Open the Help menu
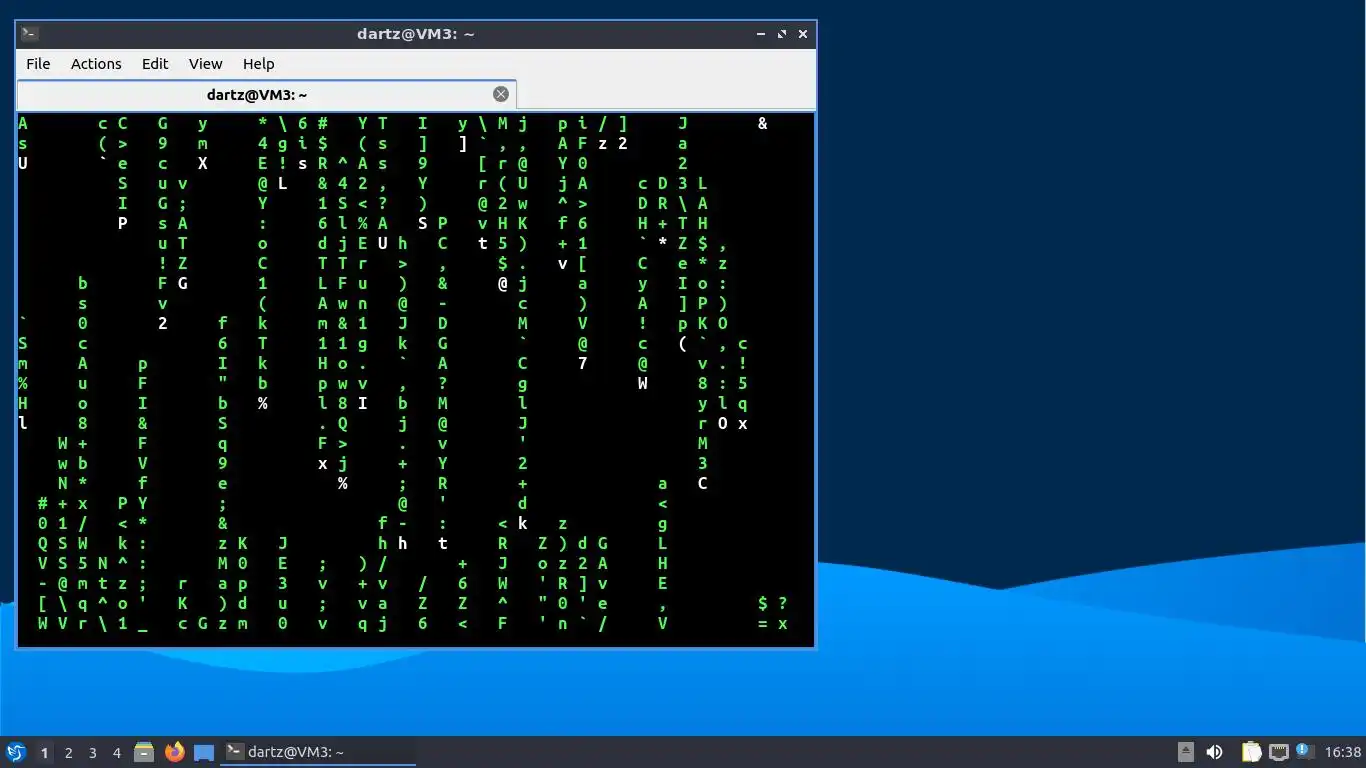1366x768 pixels. point(258,63)
